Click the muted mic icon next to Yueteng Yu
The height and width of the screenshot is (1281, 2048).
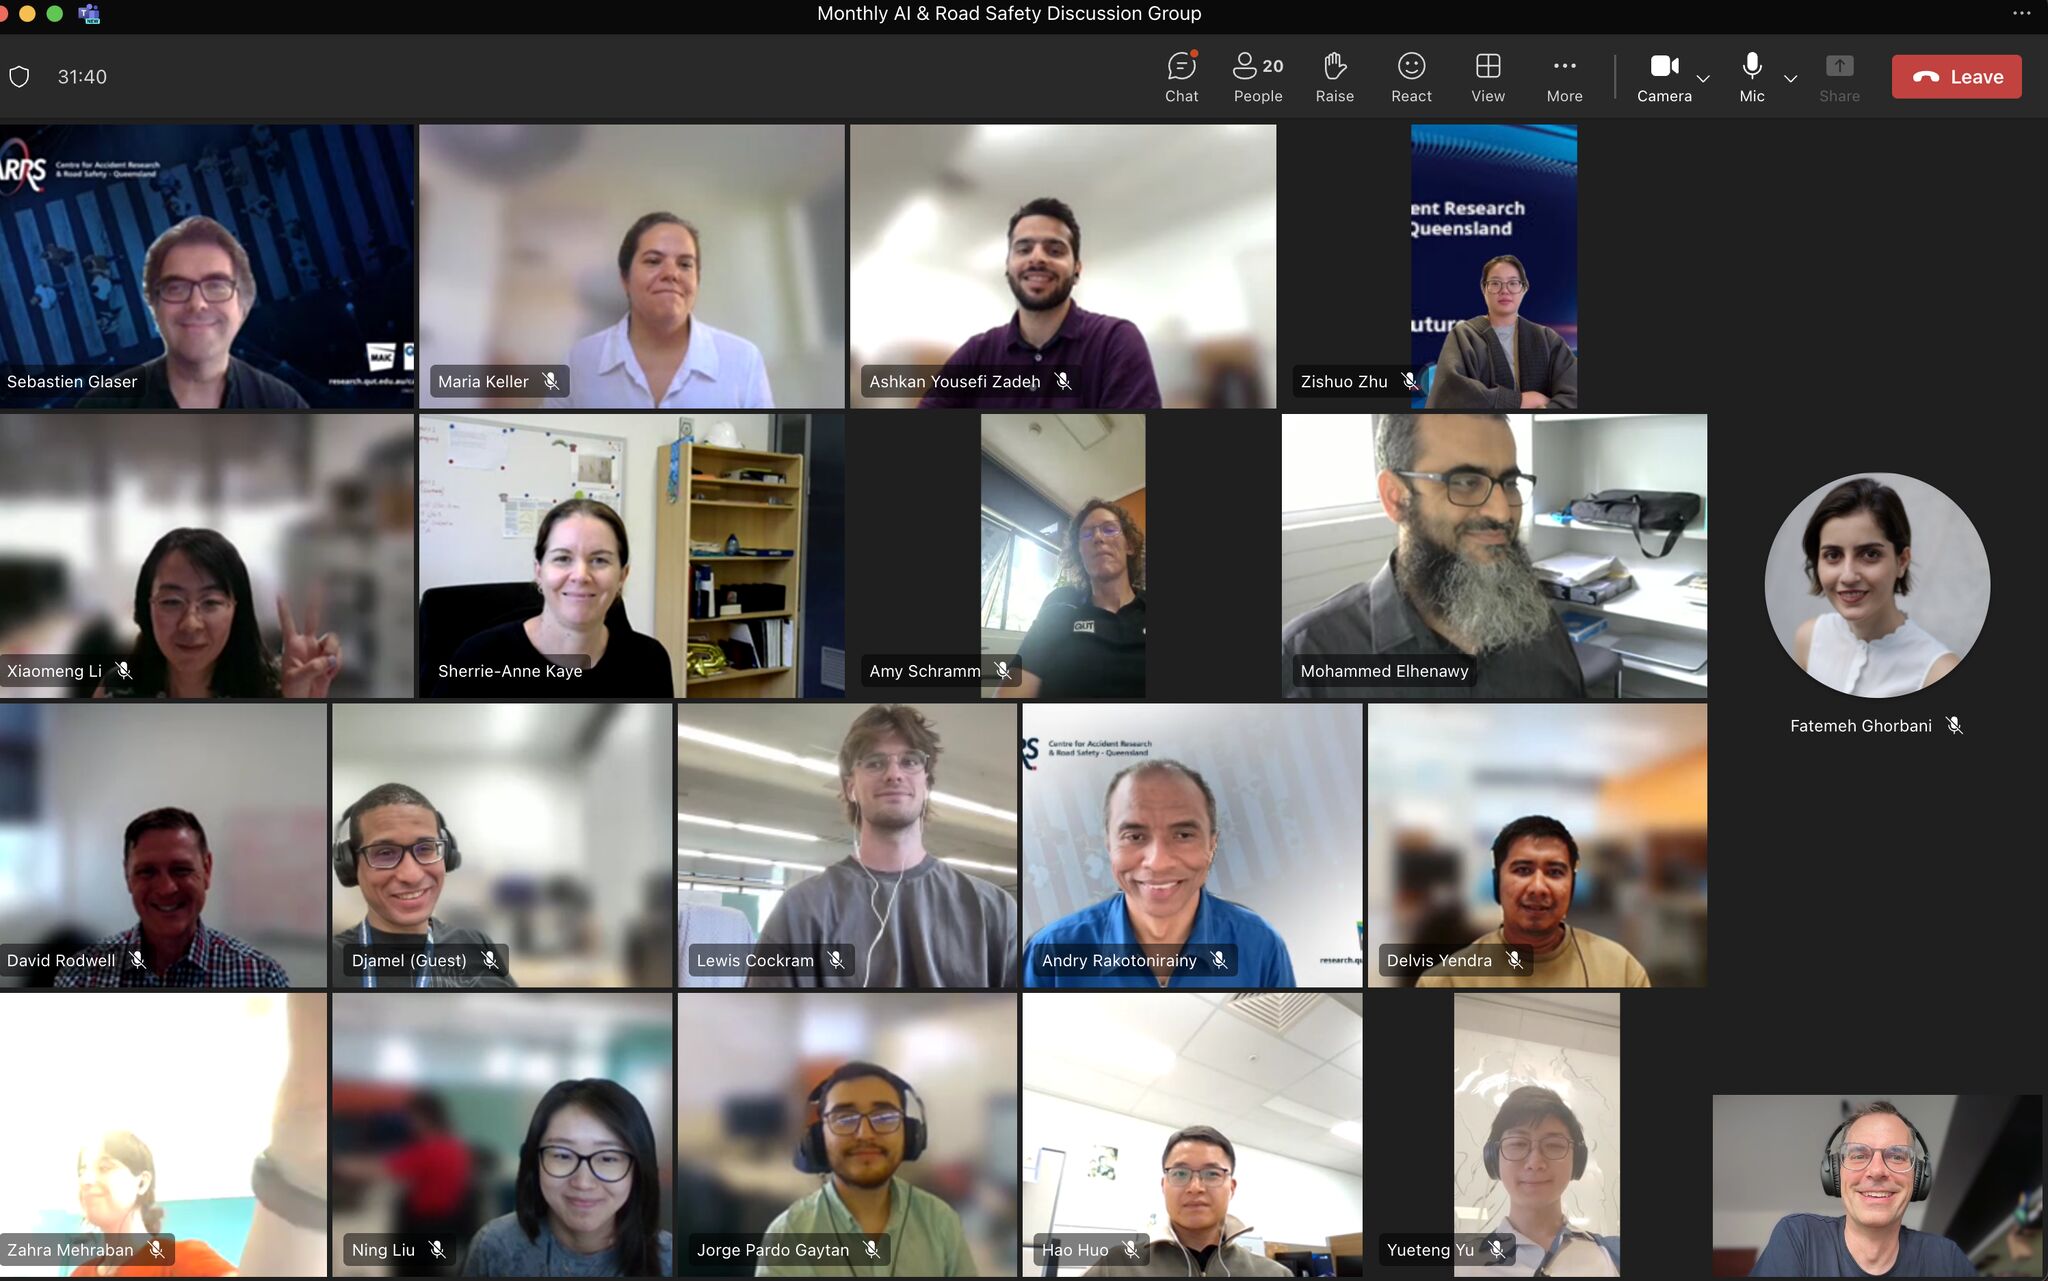[x=1496, y=1249]
